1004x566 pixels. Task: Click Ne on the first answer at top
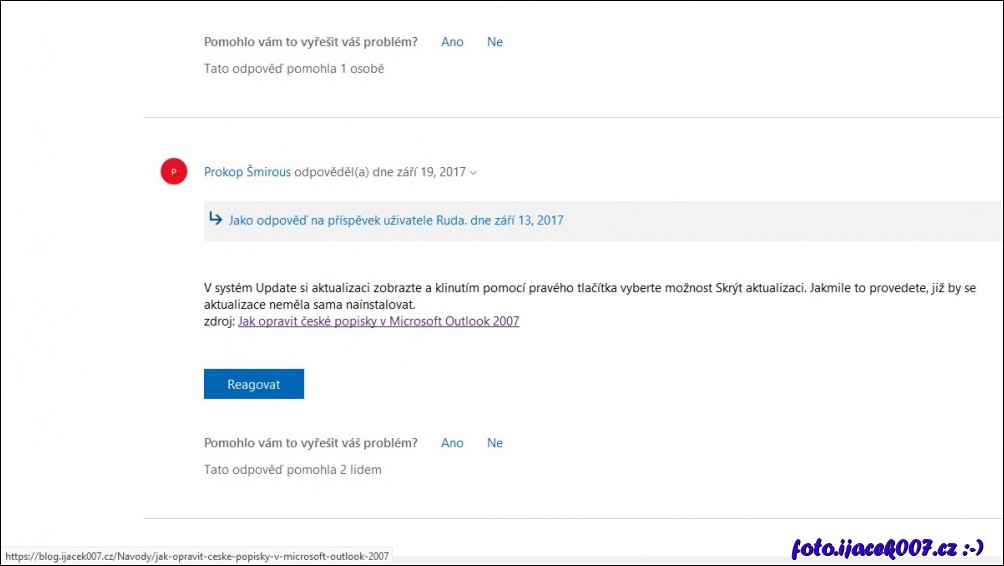coord(494,42)
